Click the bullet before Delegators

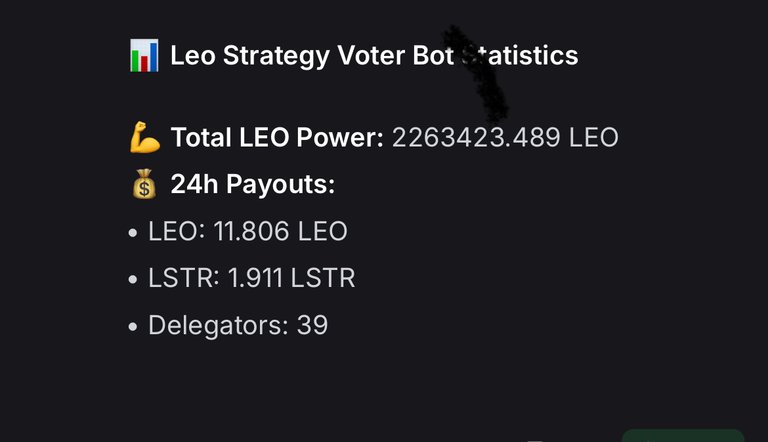133,326
